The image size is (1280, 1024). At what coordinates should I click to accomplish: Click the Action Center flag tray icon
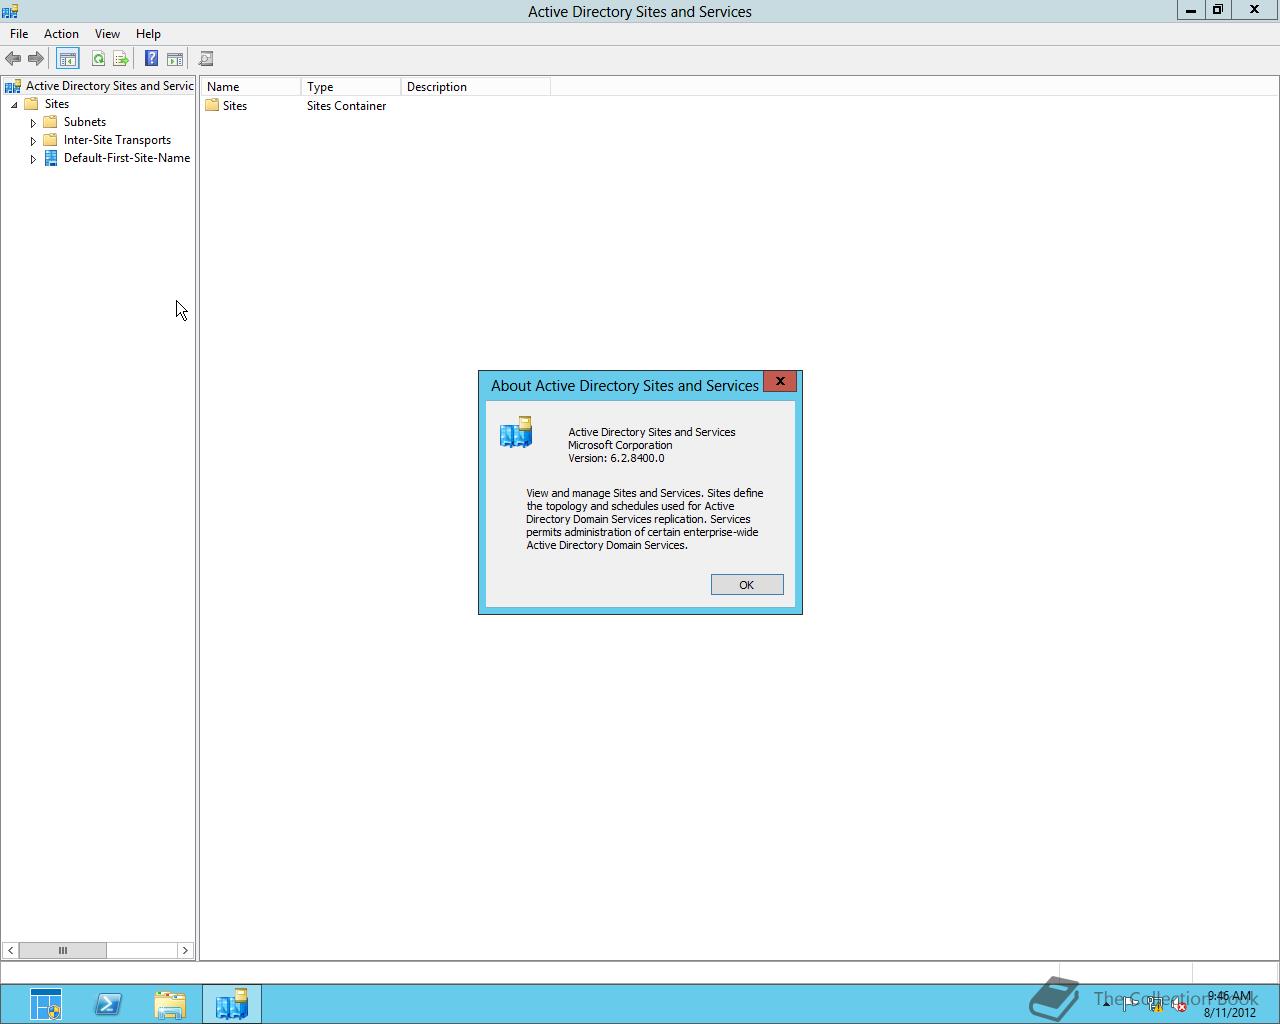point(1129,1005)
